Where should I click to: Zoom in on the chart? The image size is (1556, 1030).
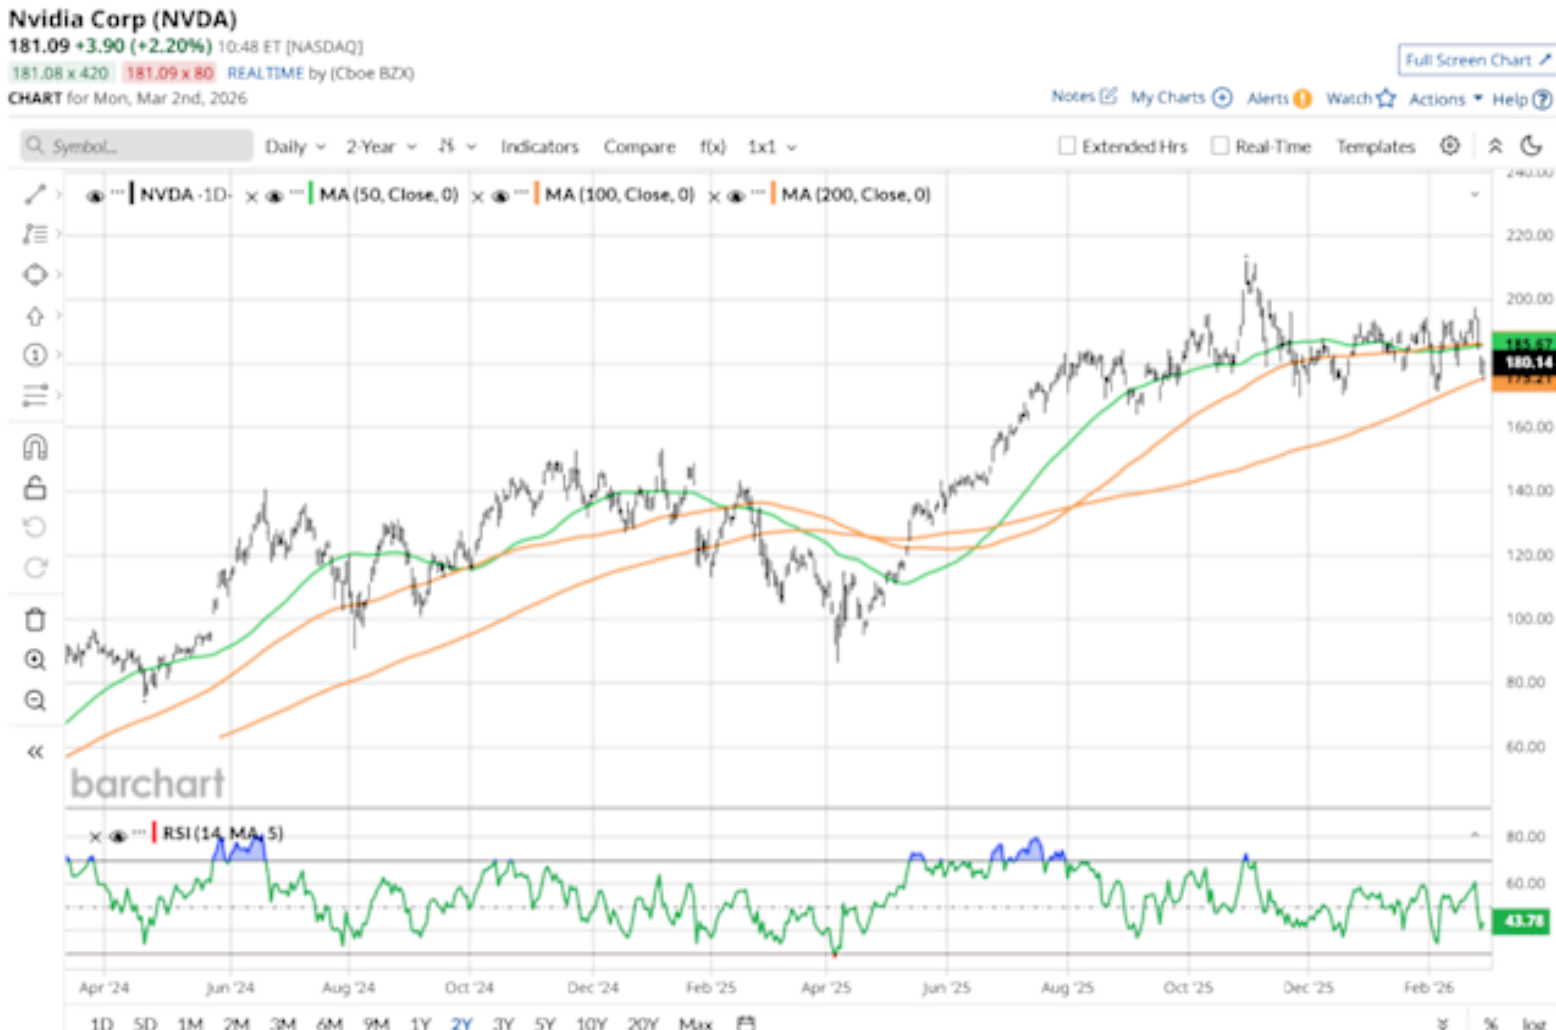click(35, 660)
